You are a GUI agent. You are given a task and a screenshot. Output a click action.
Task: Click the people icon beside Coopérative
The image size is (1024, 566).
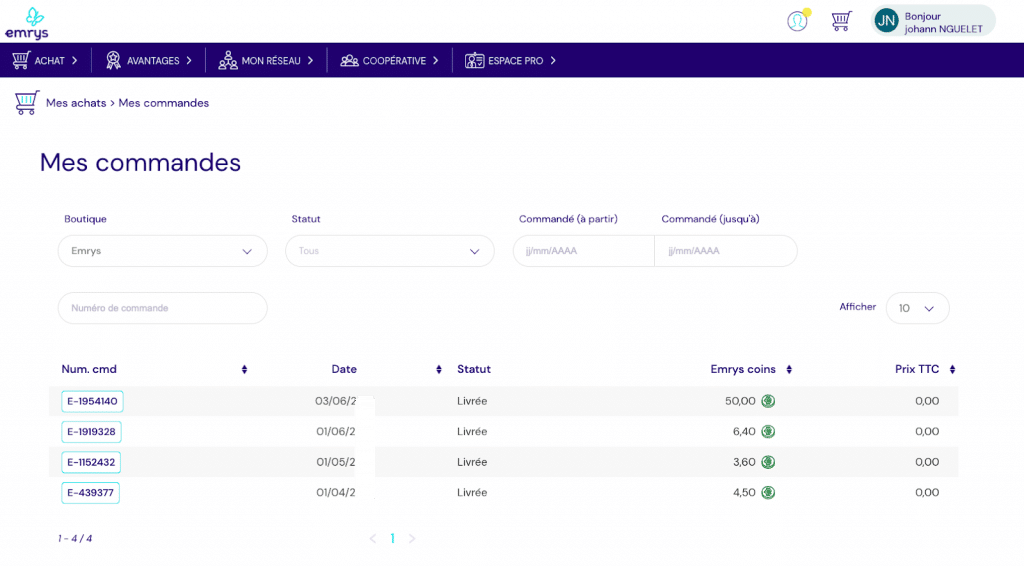(349, 60)
